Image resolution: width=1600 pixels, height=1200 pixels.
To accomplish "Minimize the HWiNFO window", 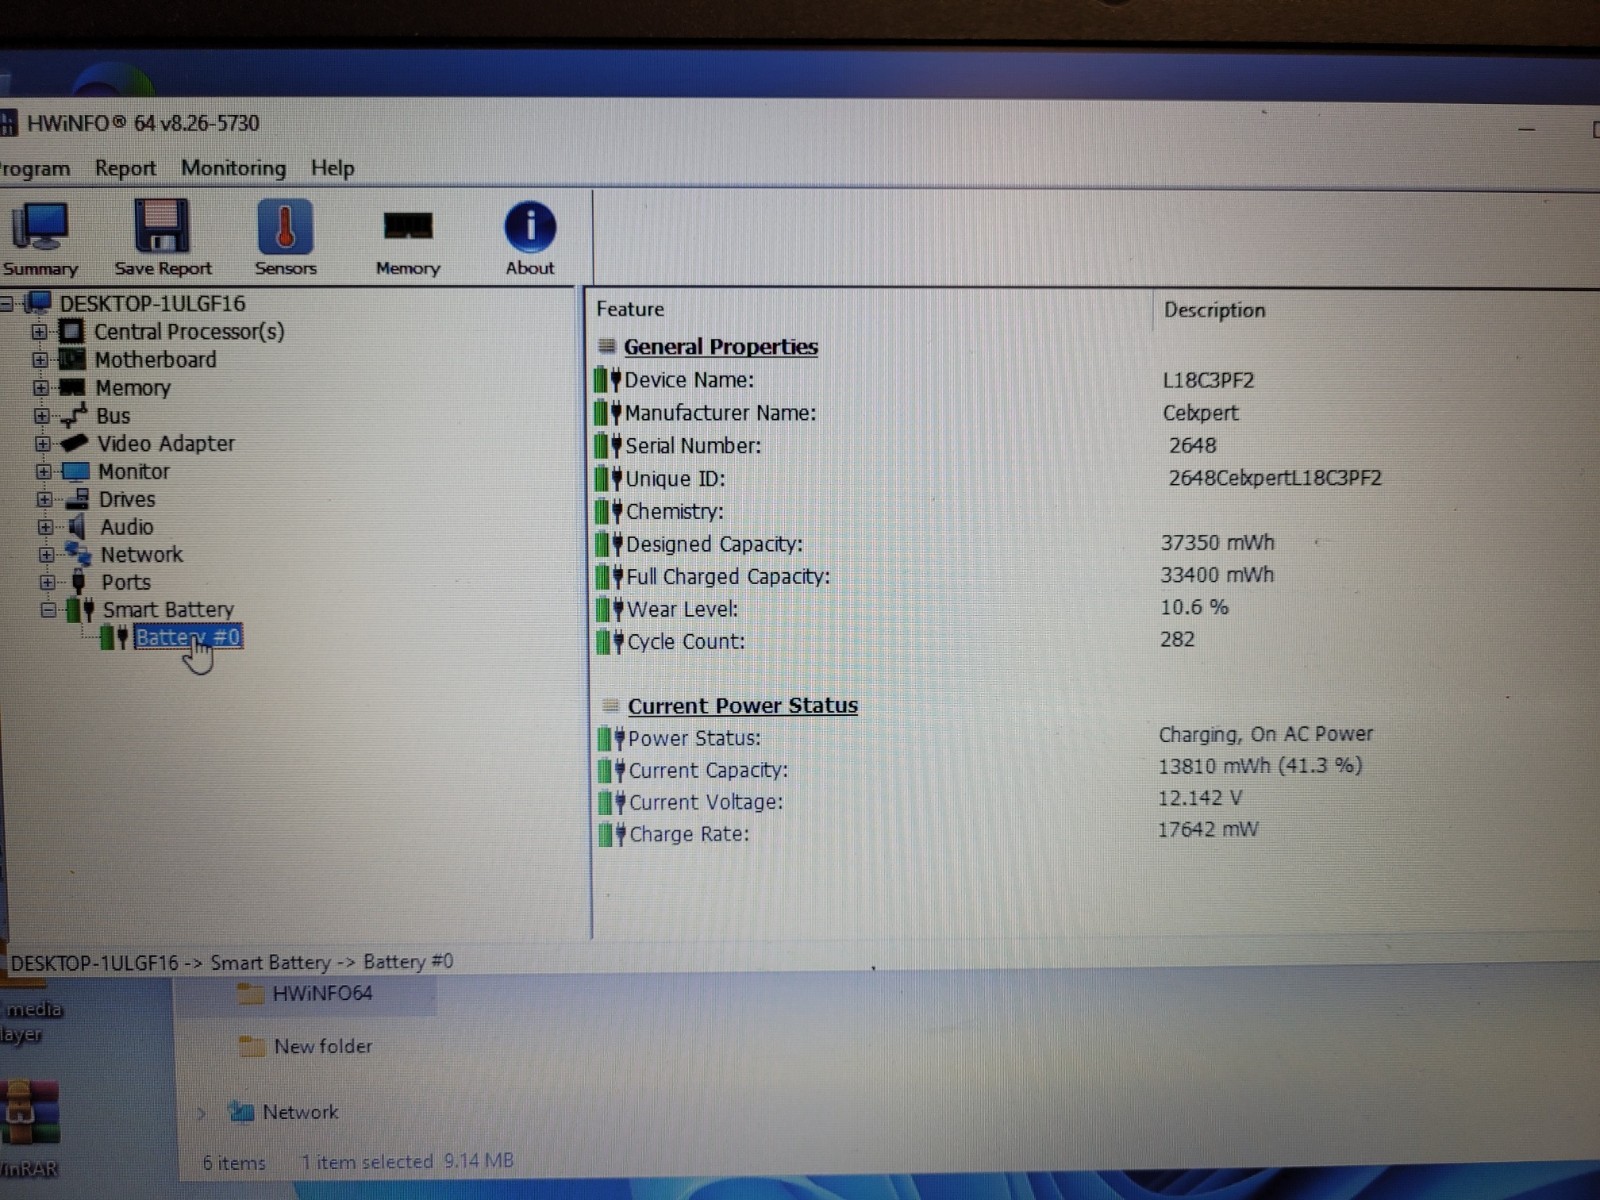I will click(1526, 129).
